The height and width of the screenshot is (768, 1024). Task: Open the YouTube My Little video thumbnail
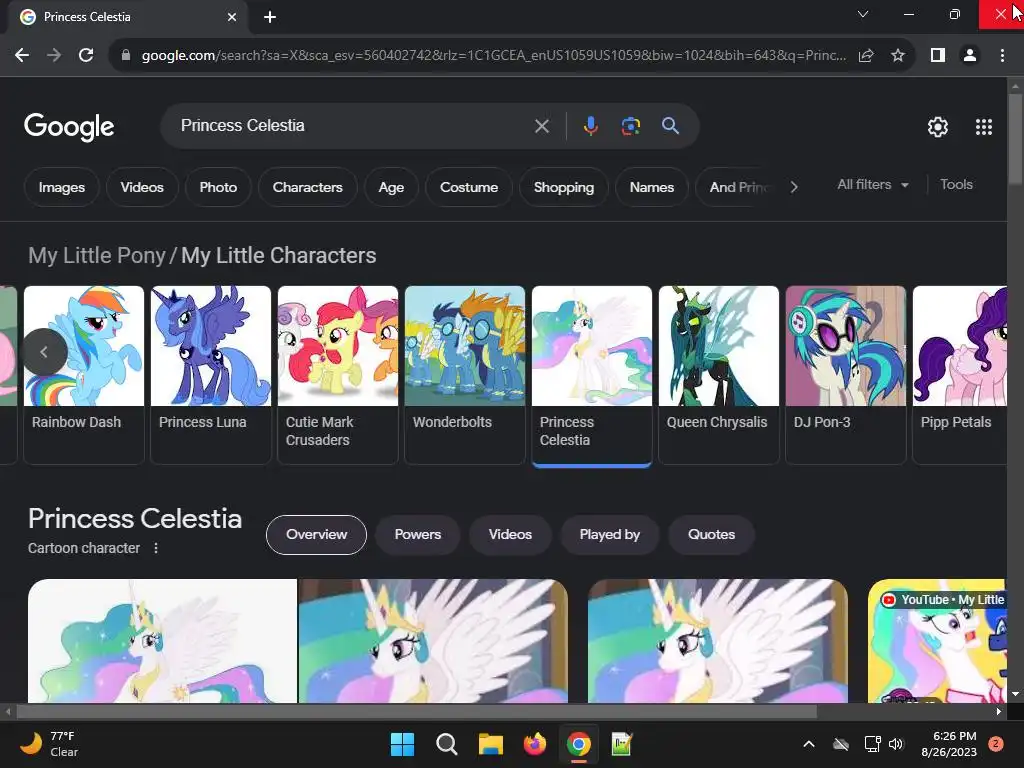tap(937, 641)
